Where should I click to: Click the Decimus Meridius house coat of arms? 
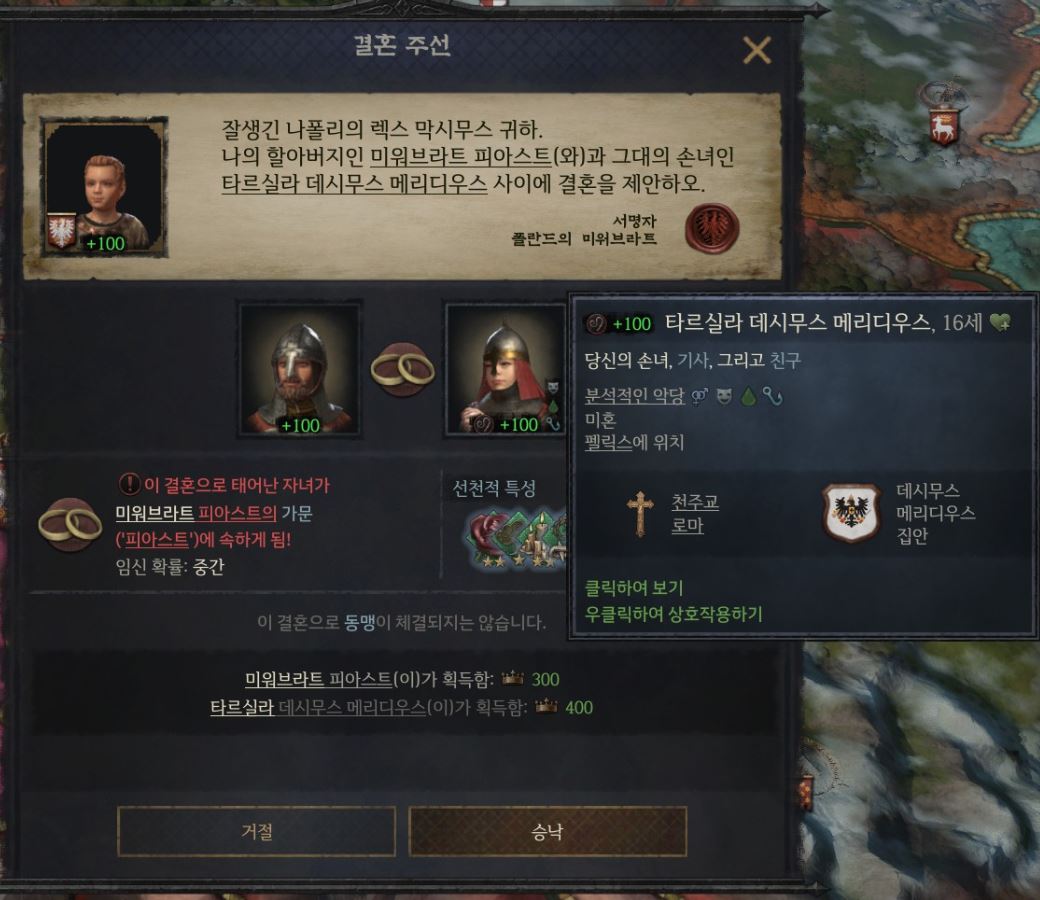coord(852,513)
